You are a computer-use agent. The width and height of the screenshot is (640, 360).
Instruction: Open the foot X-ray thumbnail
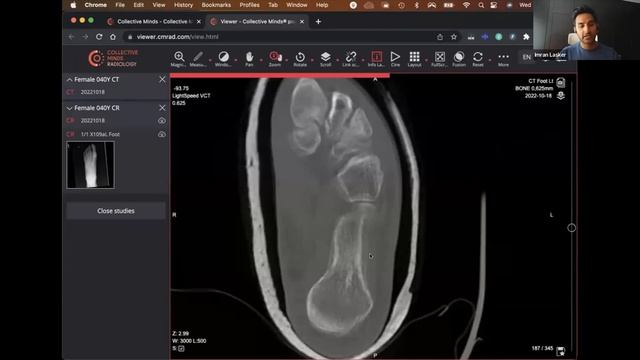90,165
